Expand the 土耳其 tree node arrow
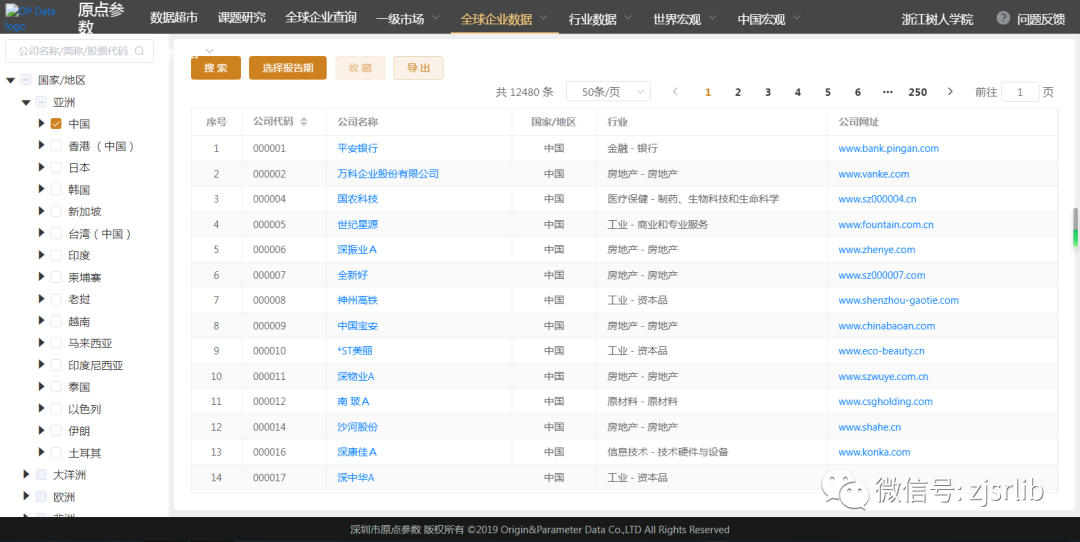The width and height of the screenshot is (1080, 542). tap(41, 452)
